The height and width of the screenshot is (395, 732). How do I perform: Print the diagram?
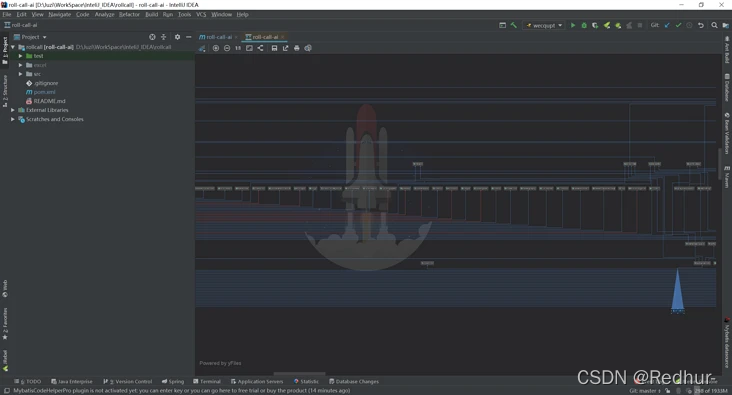pos(296,48)
